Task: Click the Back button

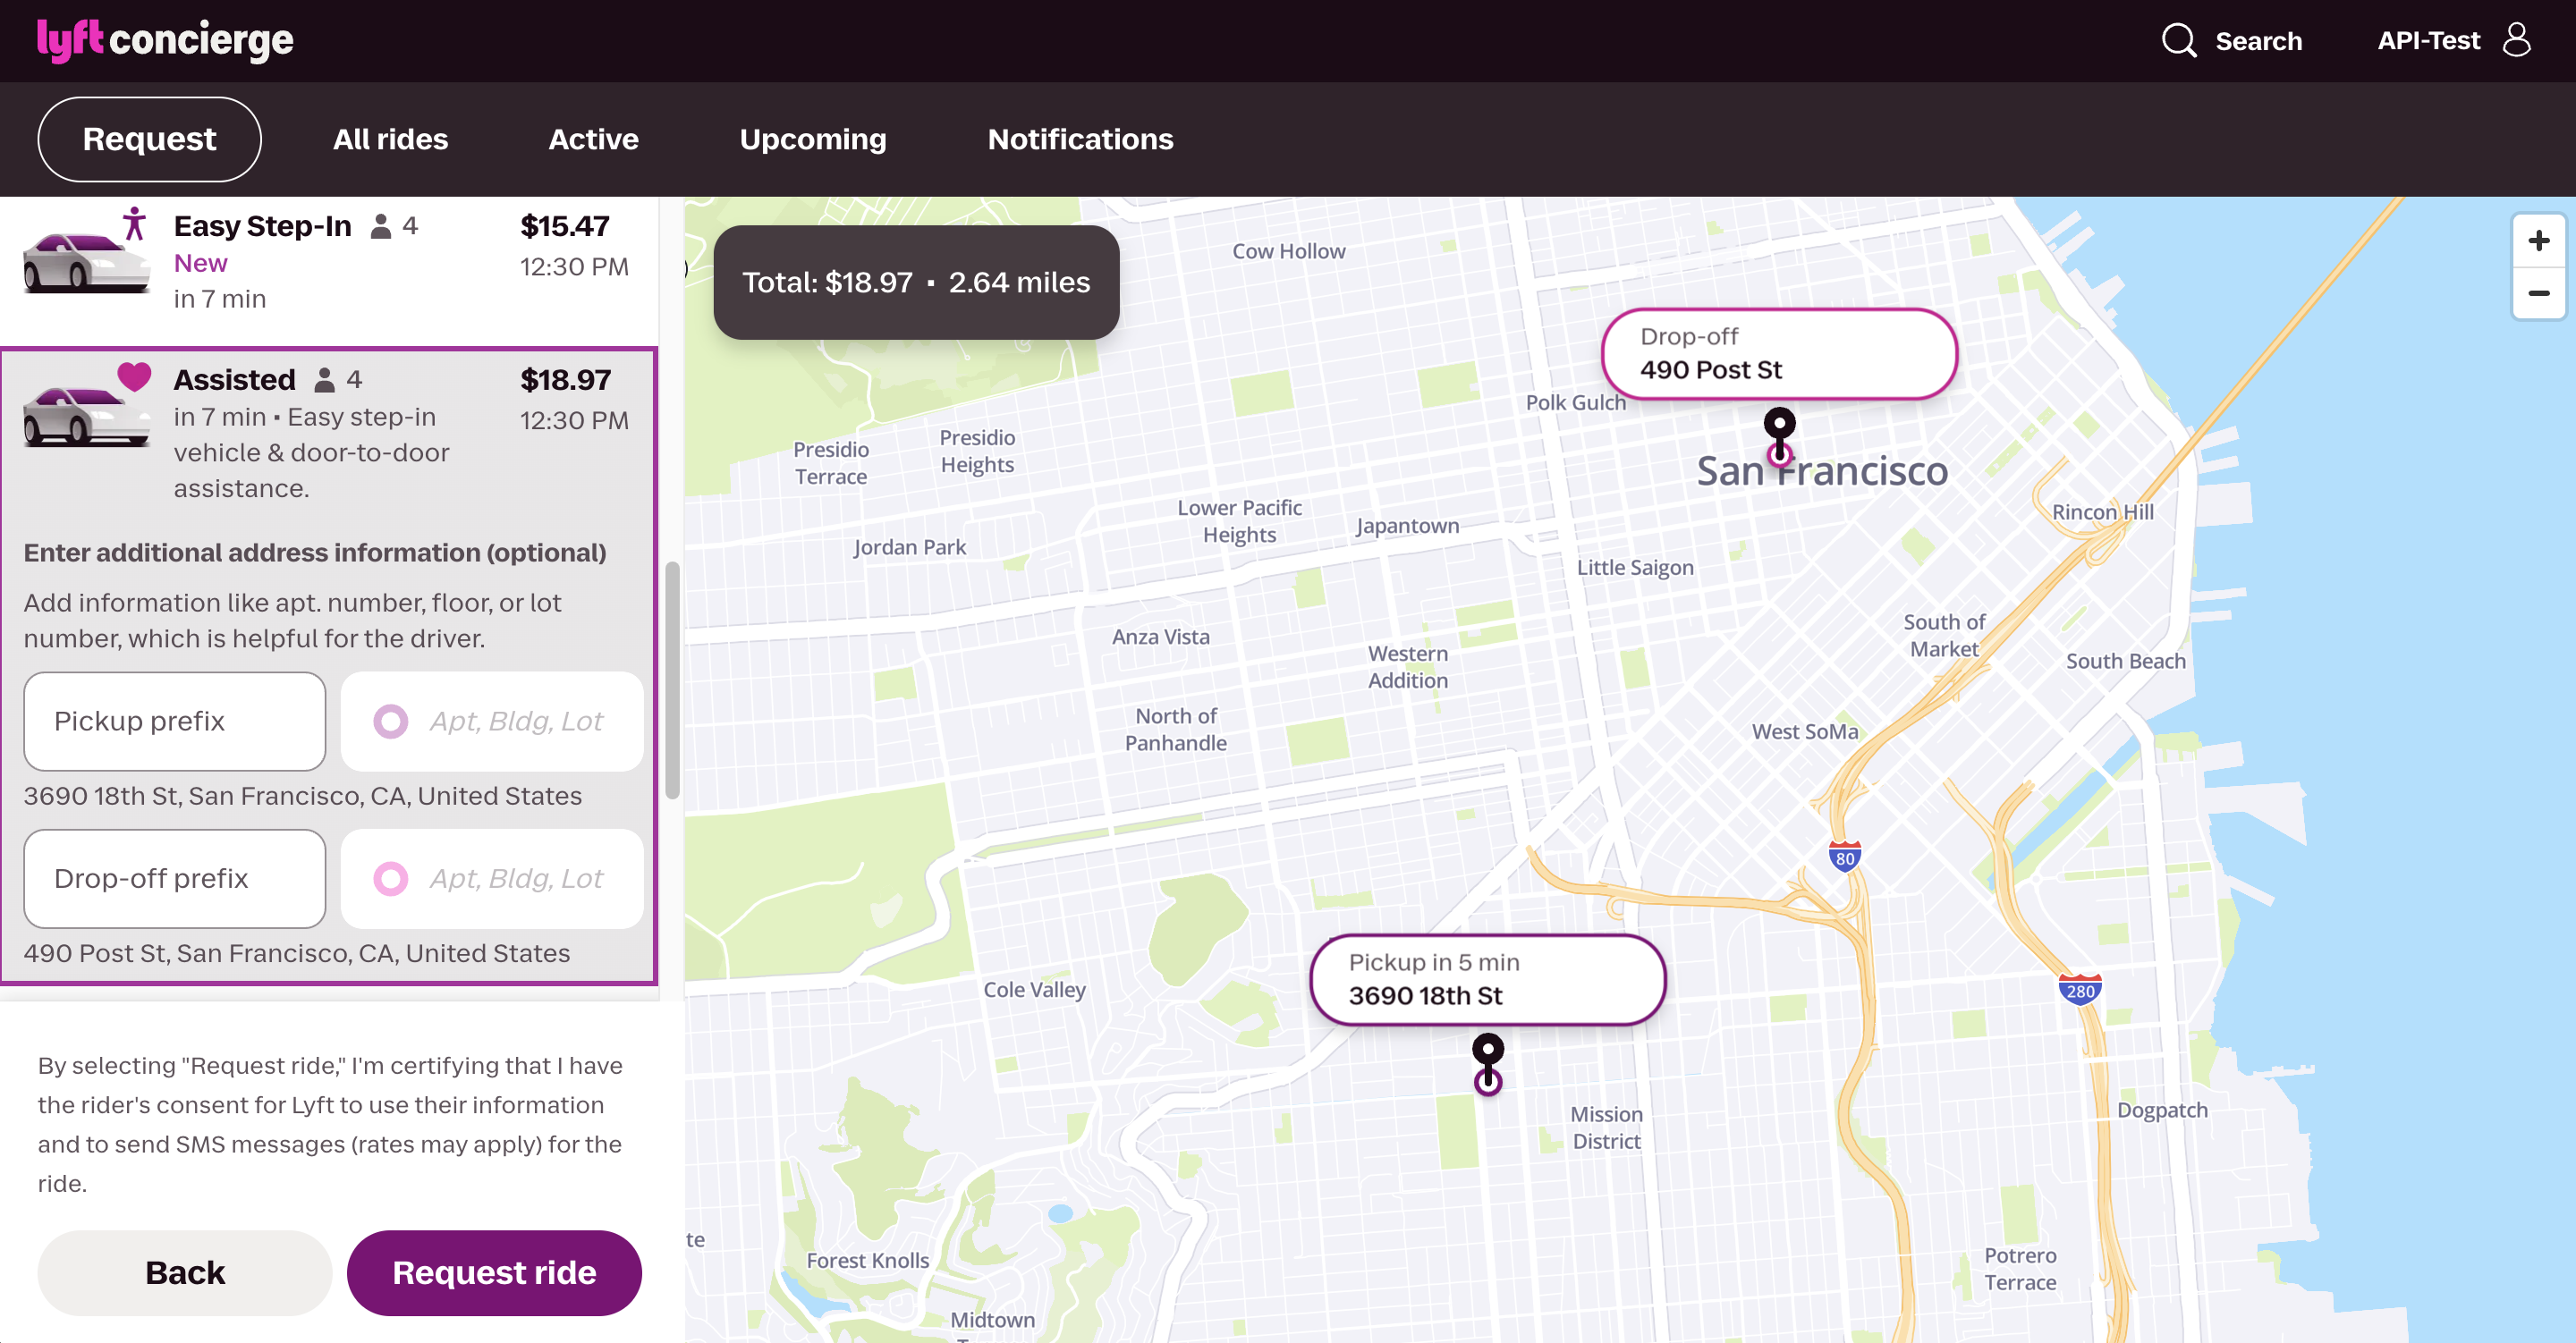Action: (184, 1272)
